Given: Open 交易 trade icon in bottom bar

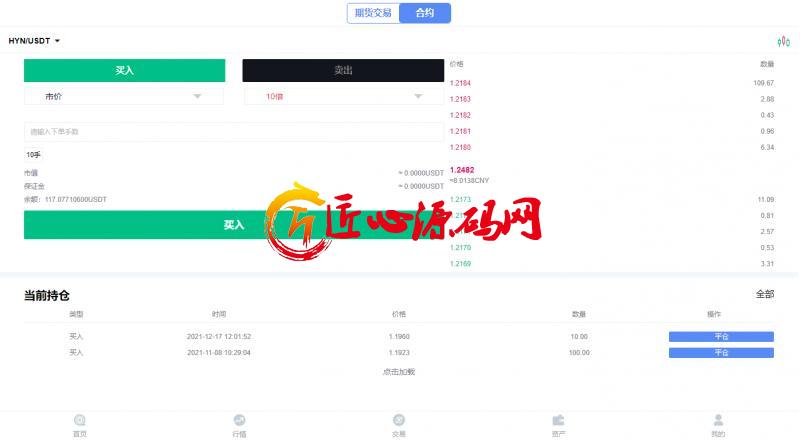Looking at the screenshot, I should (399, 420).
